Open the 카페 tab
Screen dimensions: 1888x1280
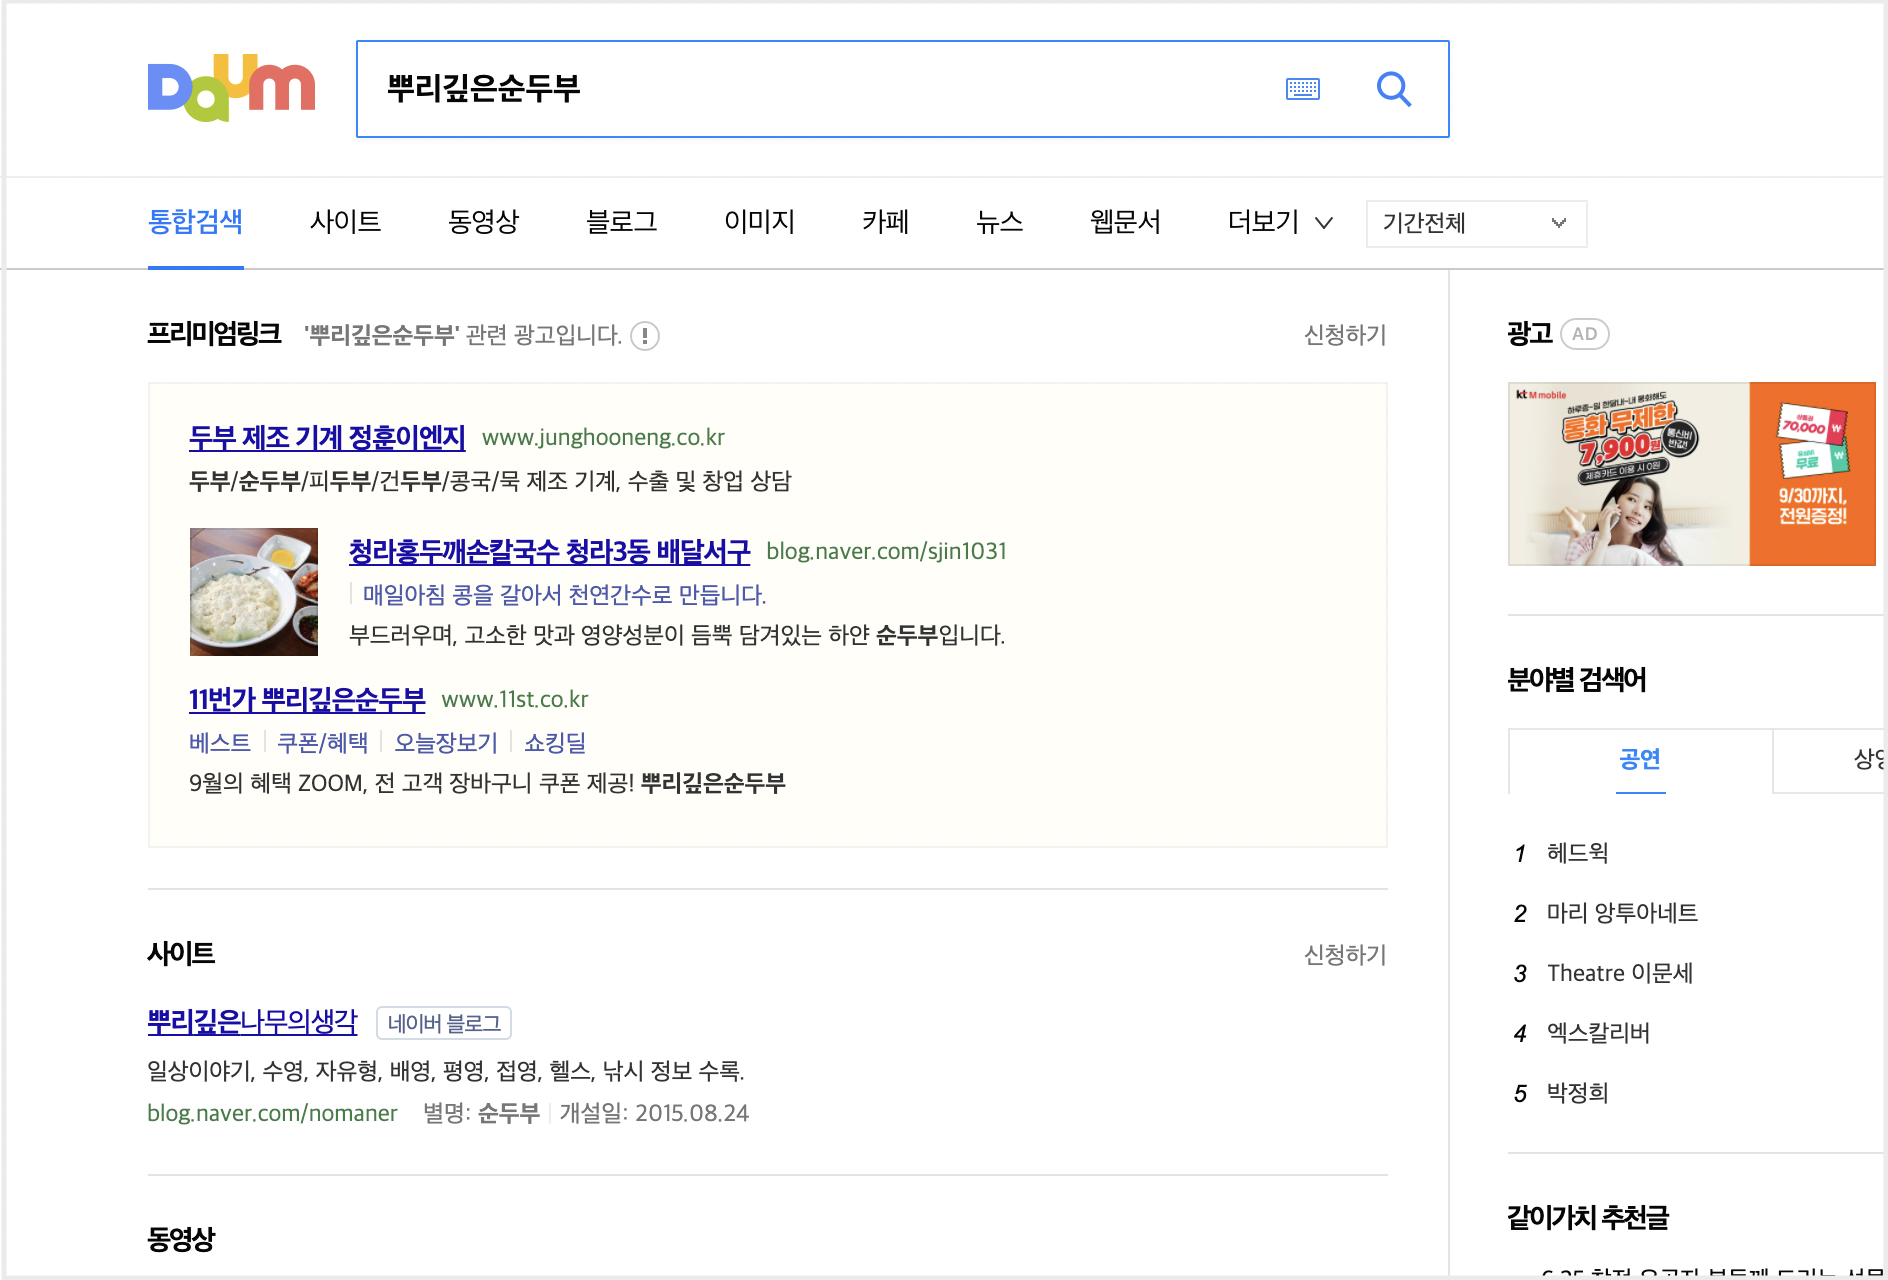[885, 221]
